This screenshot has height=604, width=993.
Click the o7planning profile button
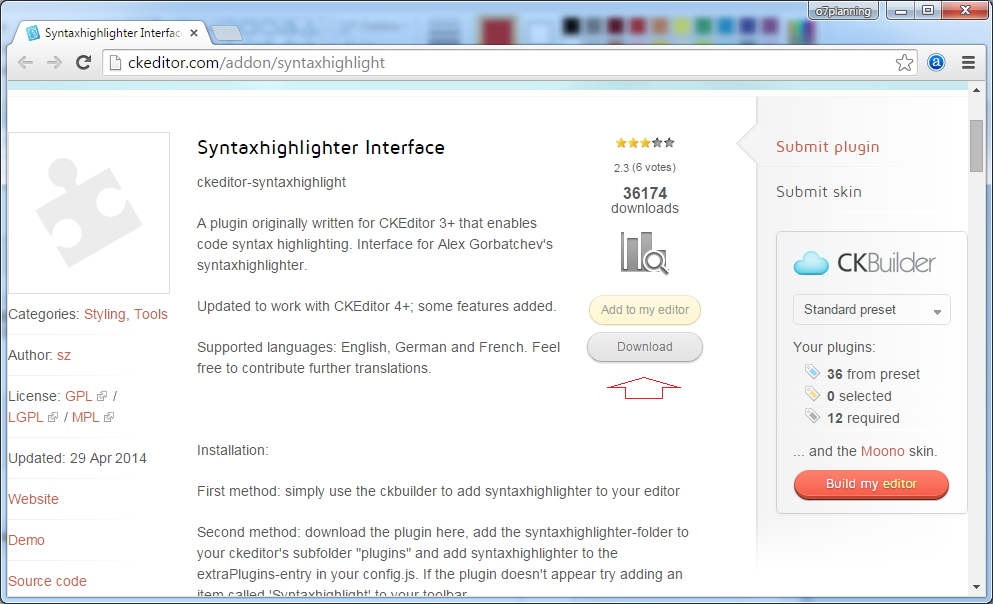pyautogui.click(x=843, y=11)
